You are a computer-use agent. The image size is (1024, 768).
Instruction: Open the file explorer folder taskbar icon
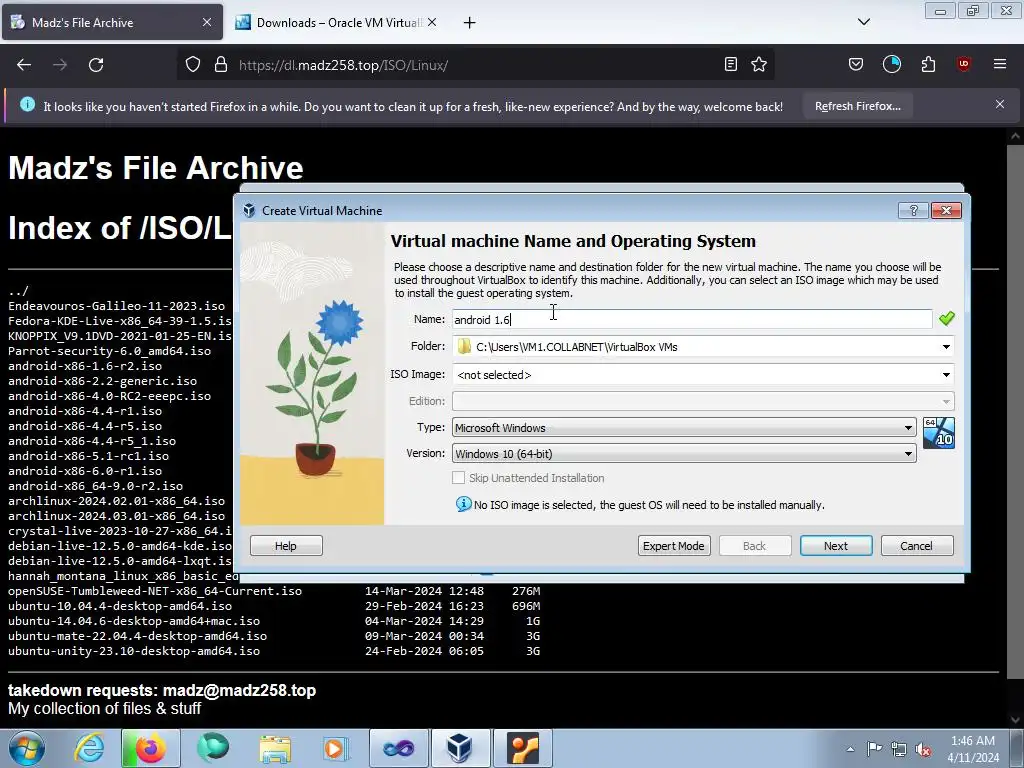(275, 748)
